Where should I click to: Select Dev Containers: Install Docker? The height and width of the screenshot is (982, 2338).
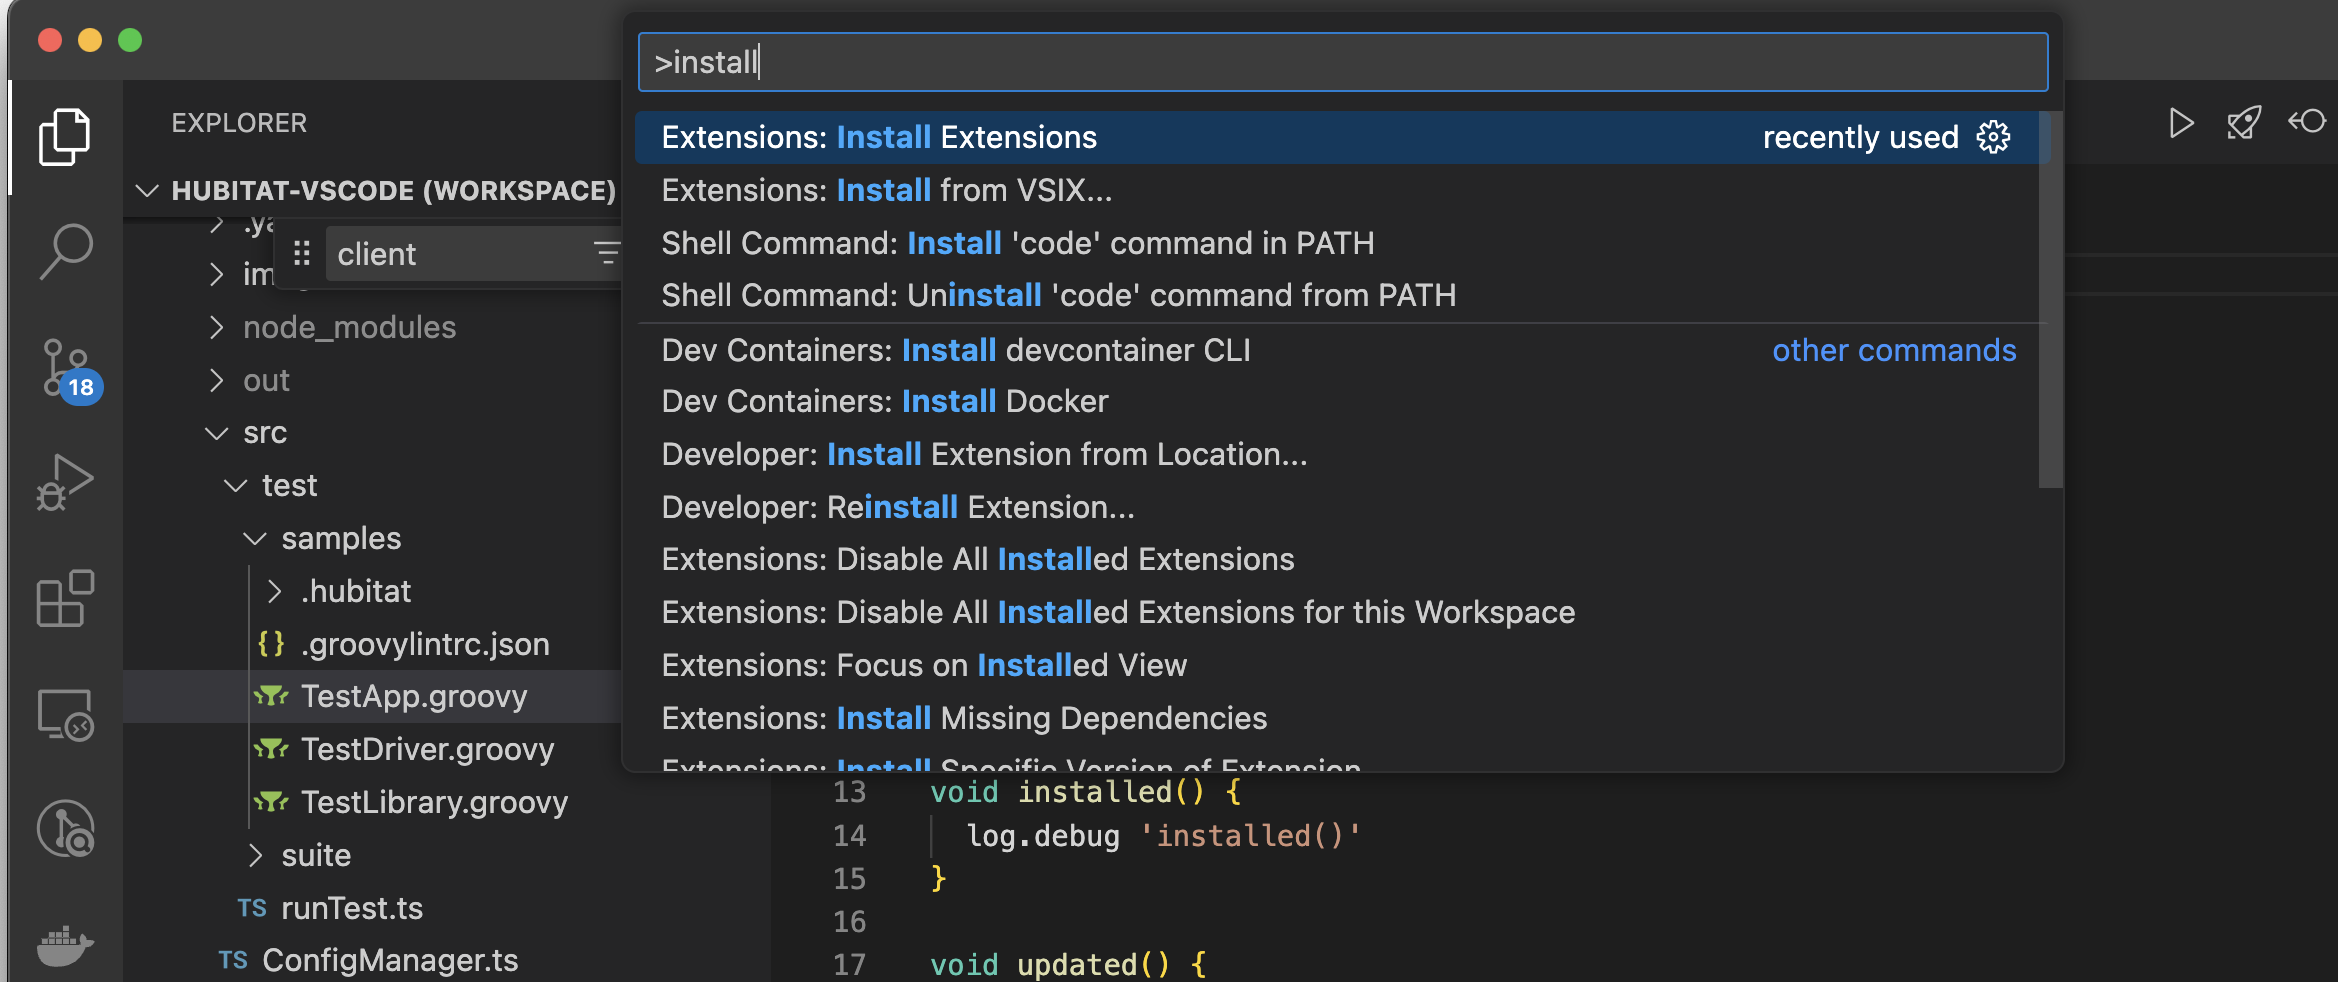[1342, 401]
